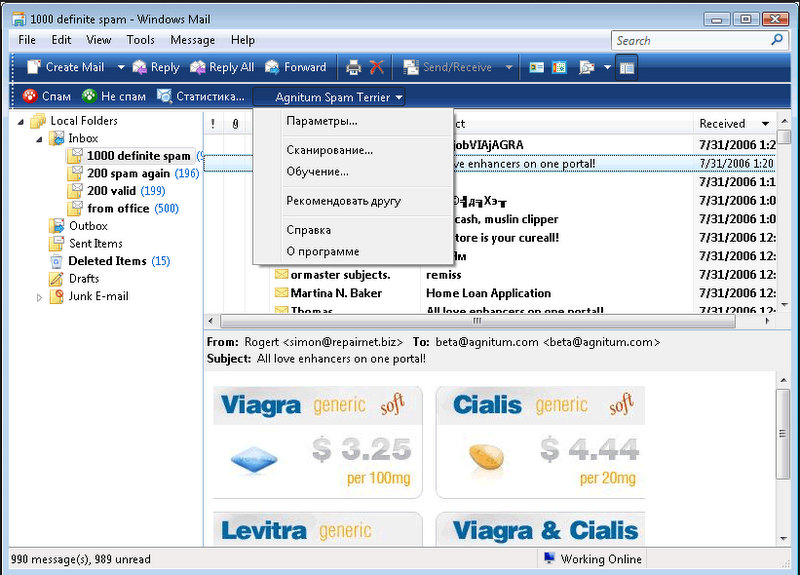This screenshot has width=800, height=575.
Task: Open the Contacts icon in the toolbar
Action: [536, 67]
